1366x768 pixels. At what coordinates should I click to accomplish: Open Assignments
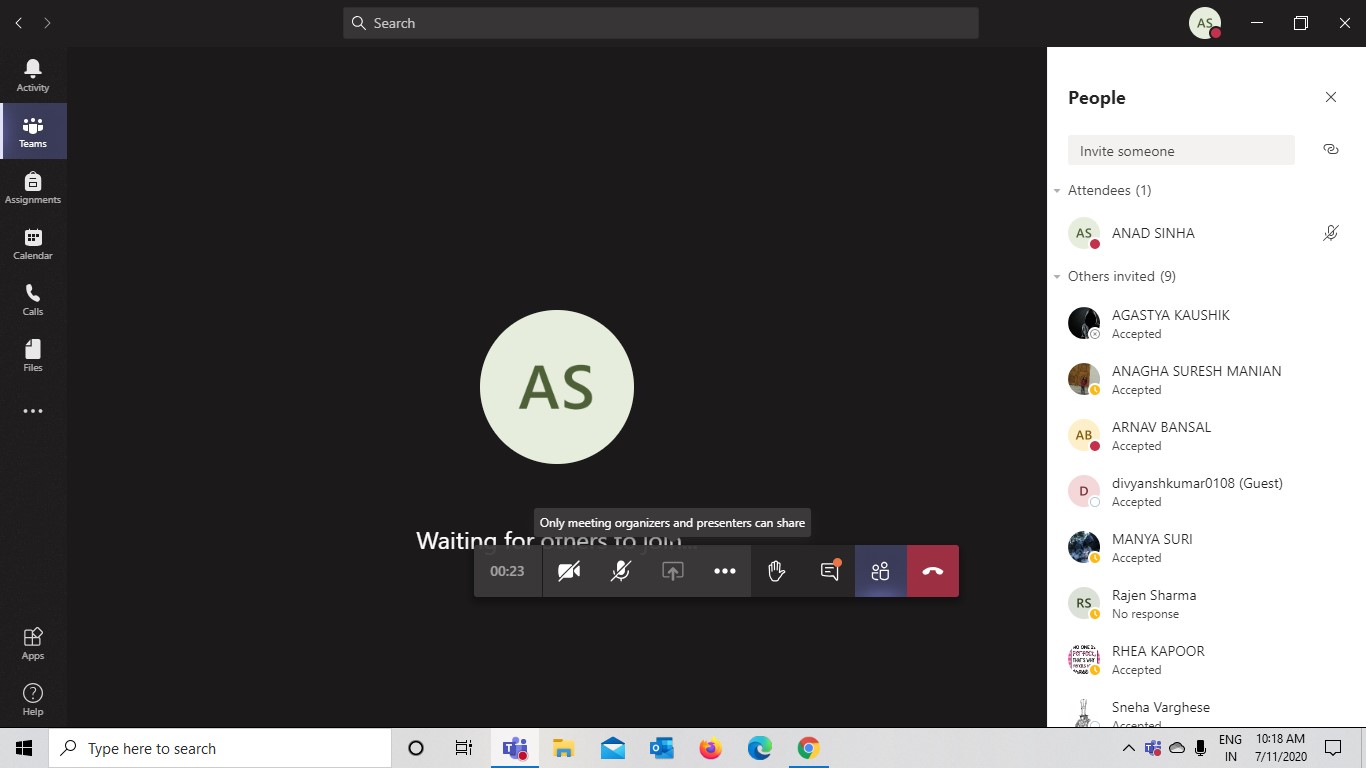click(x=33, y=187)
